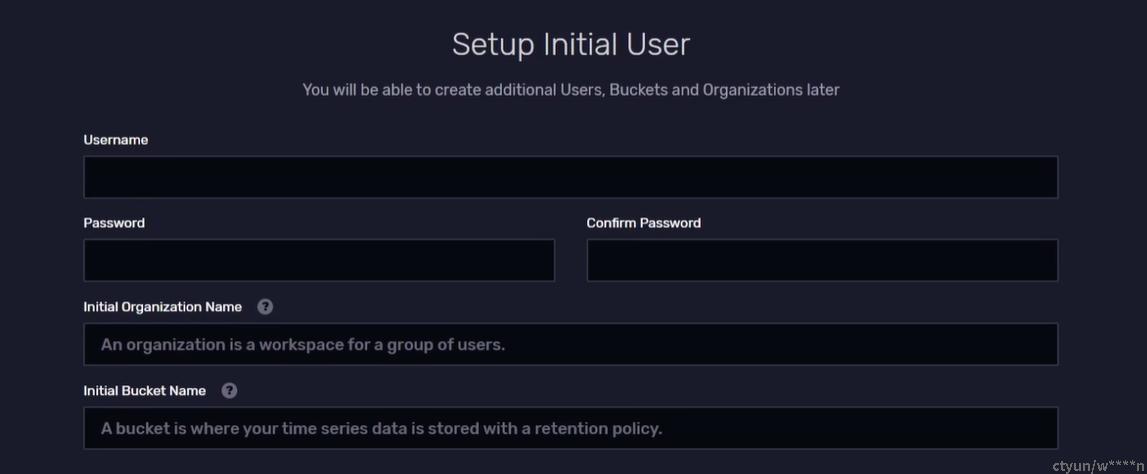Click placeholder 'A bucket is where your time series'
Screen dimensions: 1147x474
click(x=381, y=429)
